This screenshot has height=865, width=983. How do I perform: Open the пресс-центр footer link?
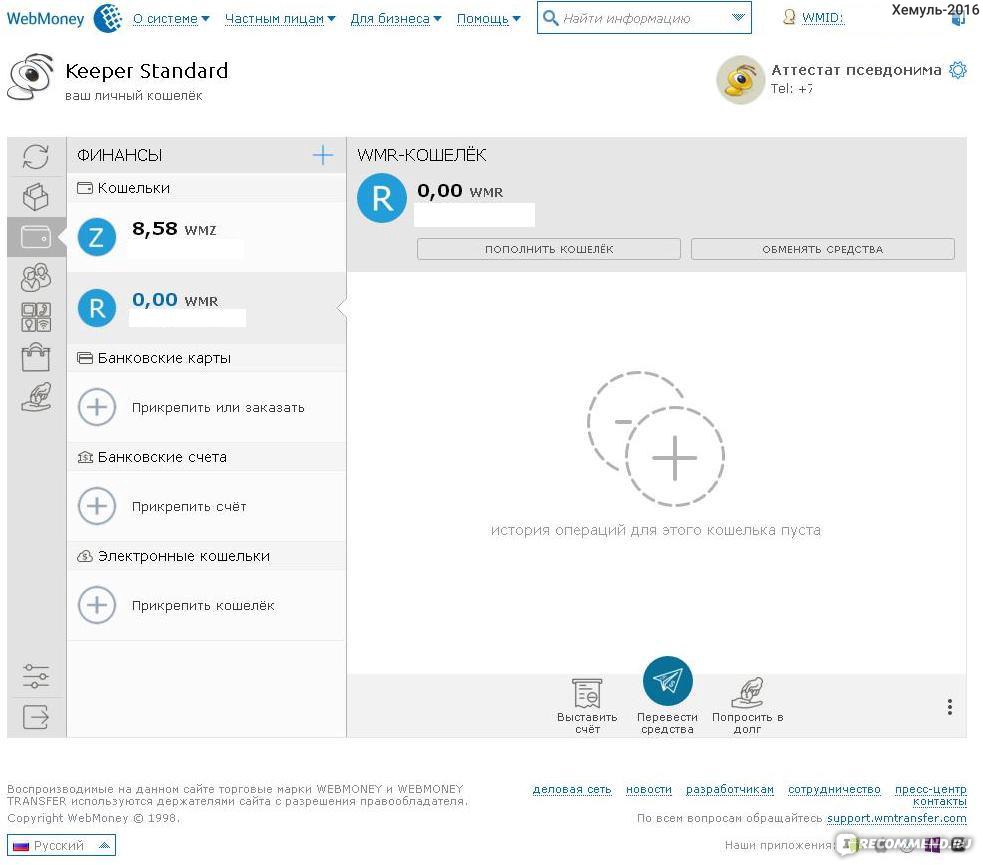(x=930, y=789)
